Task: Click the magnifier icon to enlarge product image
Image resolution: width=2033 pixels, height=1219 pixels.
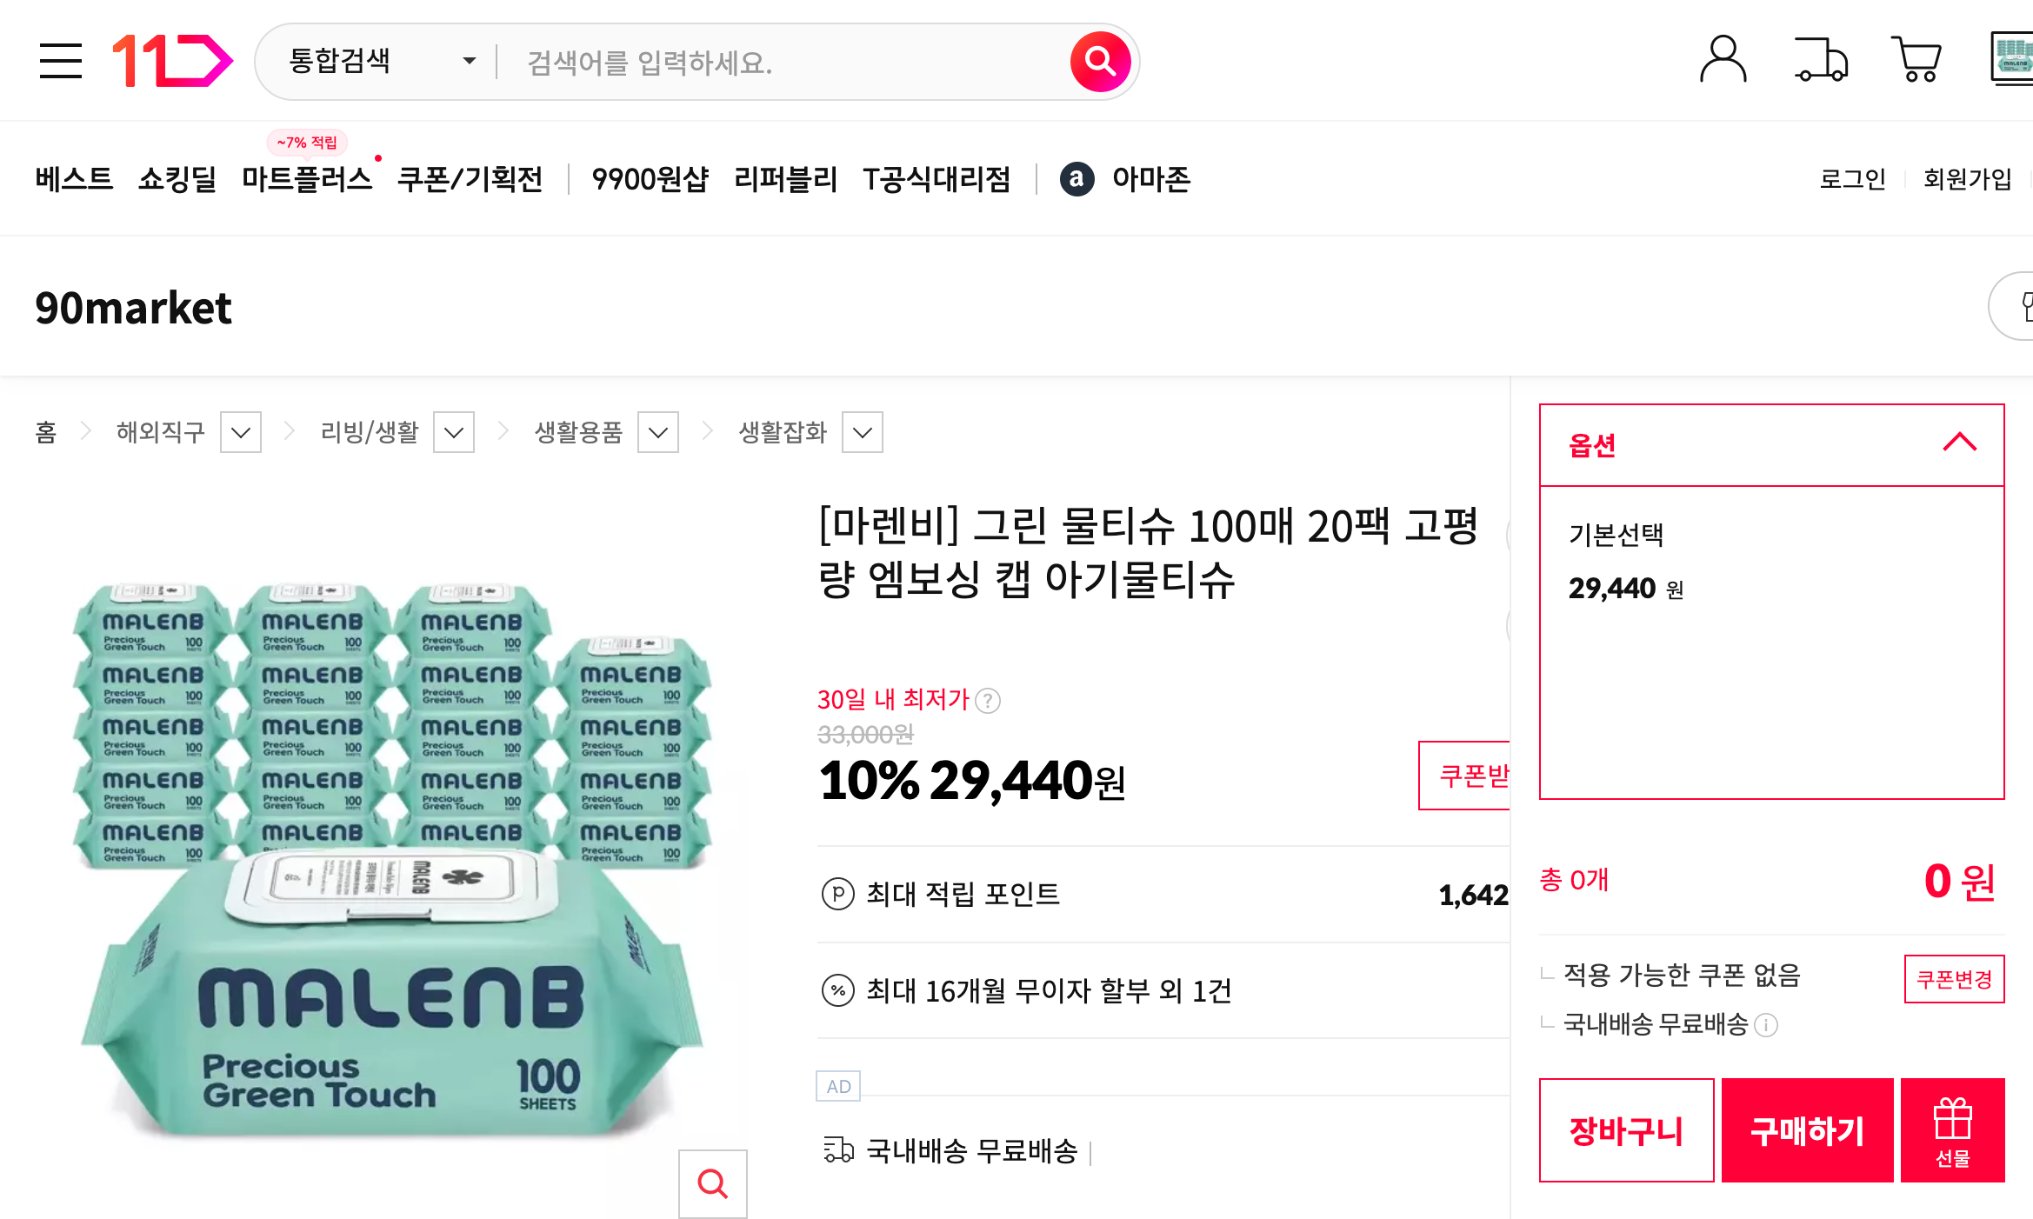Action: [712, 1184]
